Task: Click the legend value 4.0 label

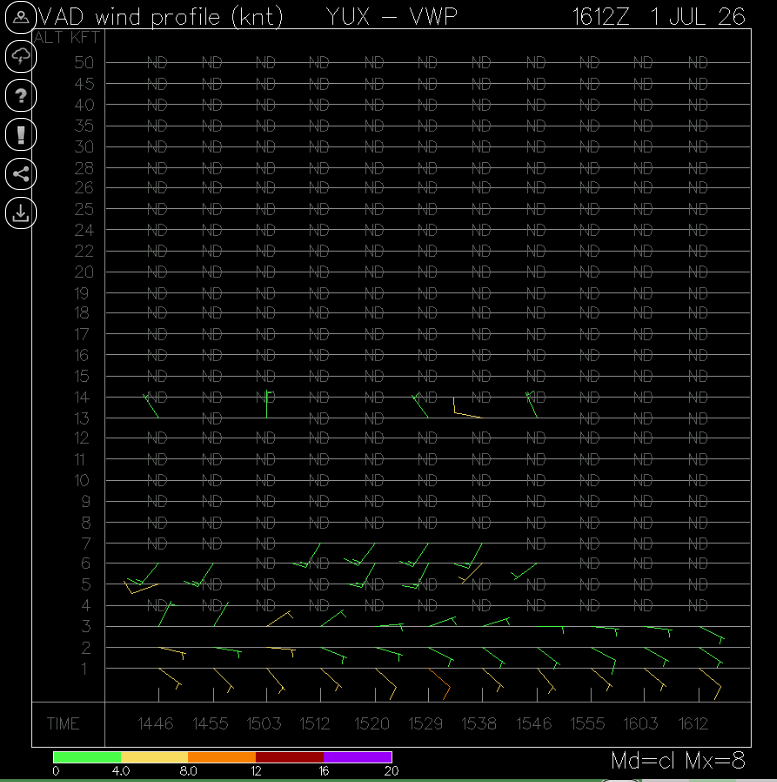Action: coord(121,772)
